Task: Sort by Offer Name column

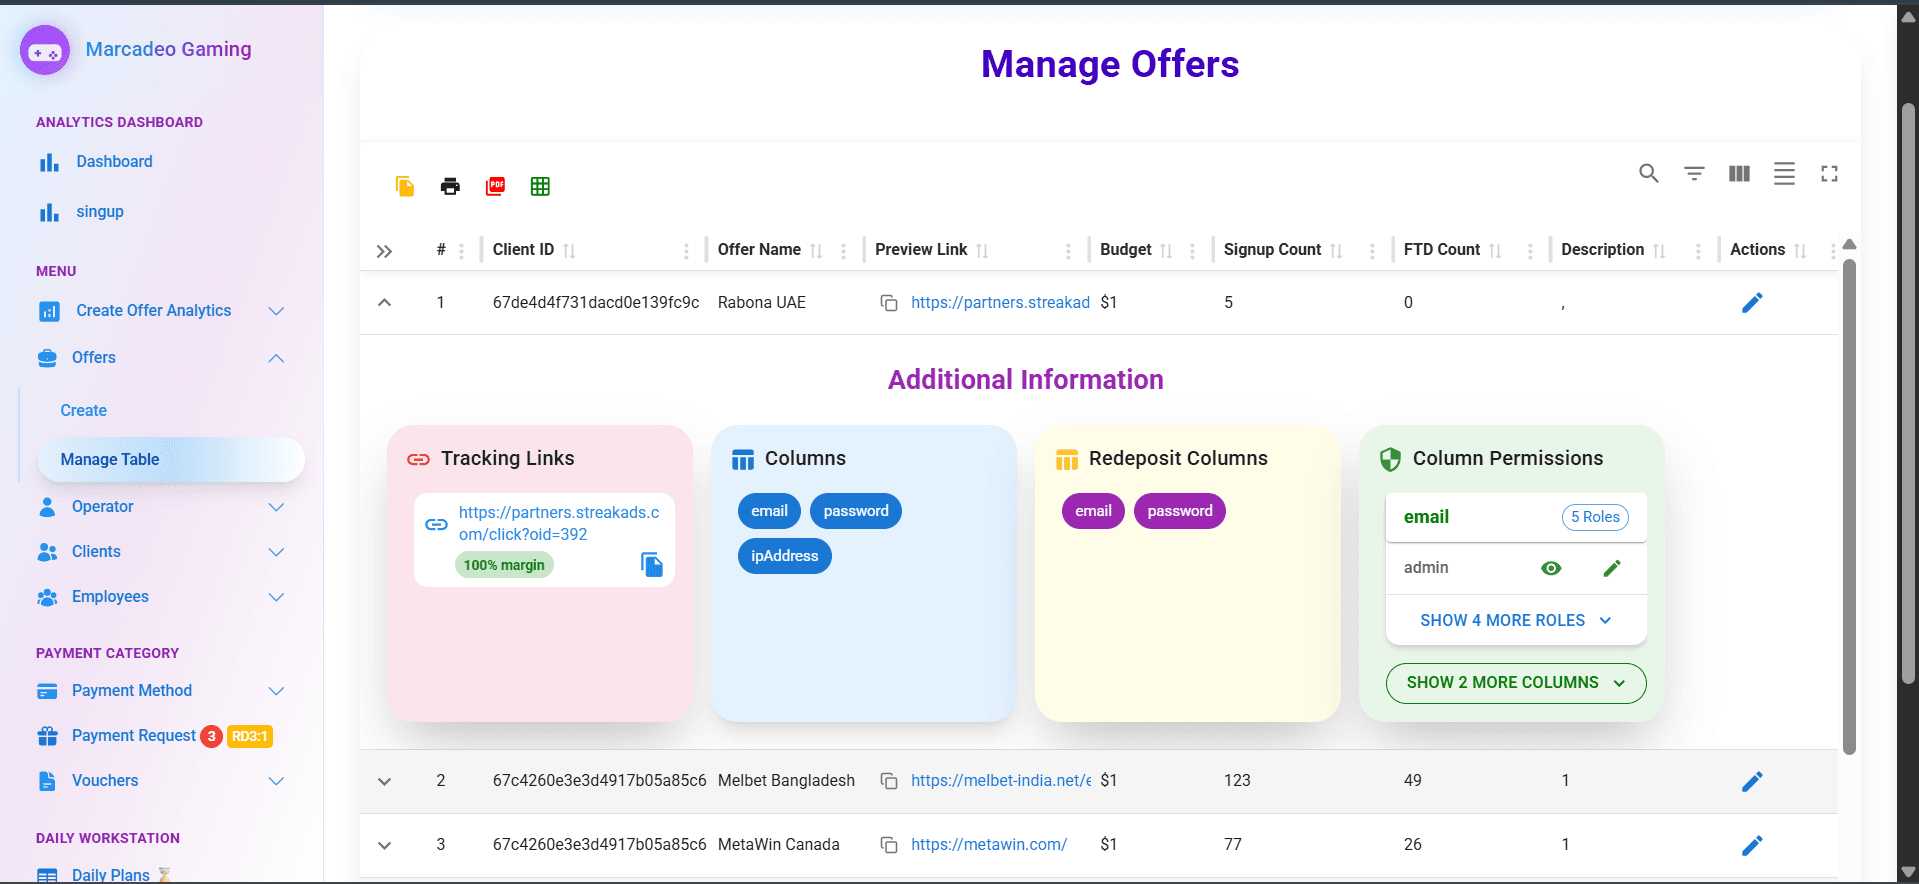Action: point(816,250)
